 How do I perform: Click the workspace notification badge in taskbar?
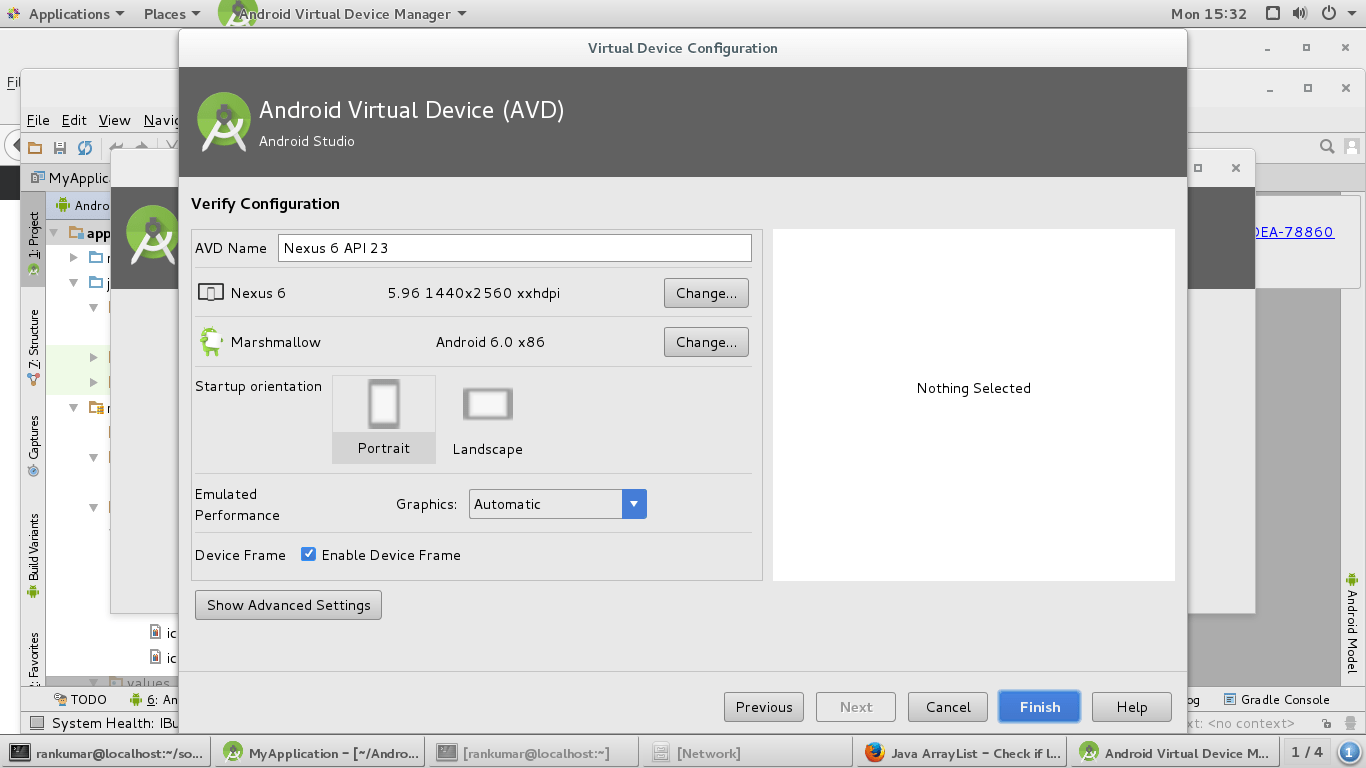1349,752
